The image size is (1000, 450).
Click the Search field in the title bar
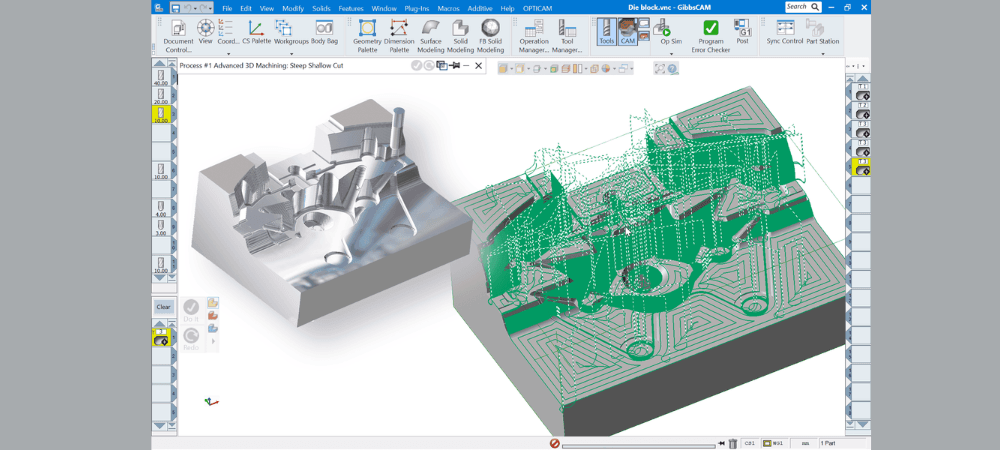pyautogui.click(x=802, y=6)
